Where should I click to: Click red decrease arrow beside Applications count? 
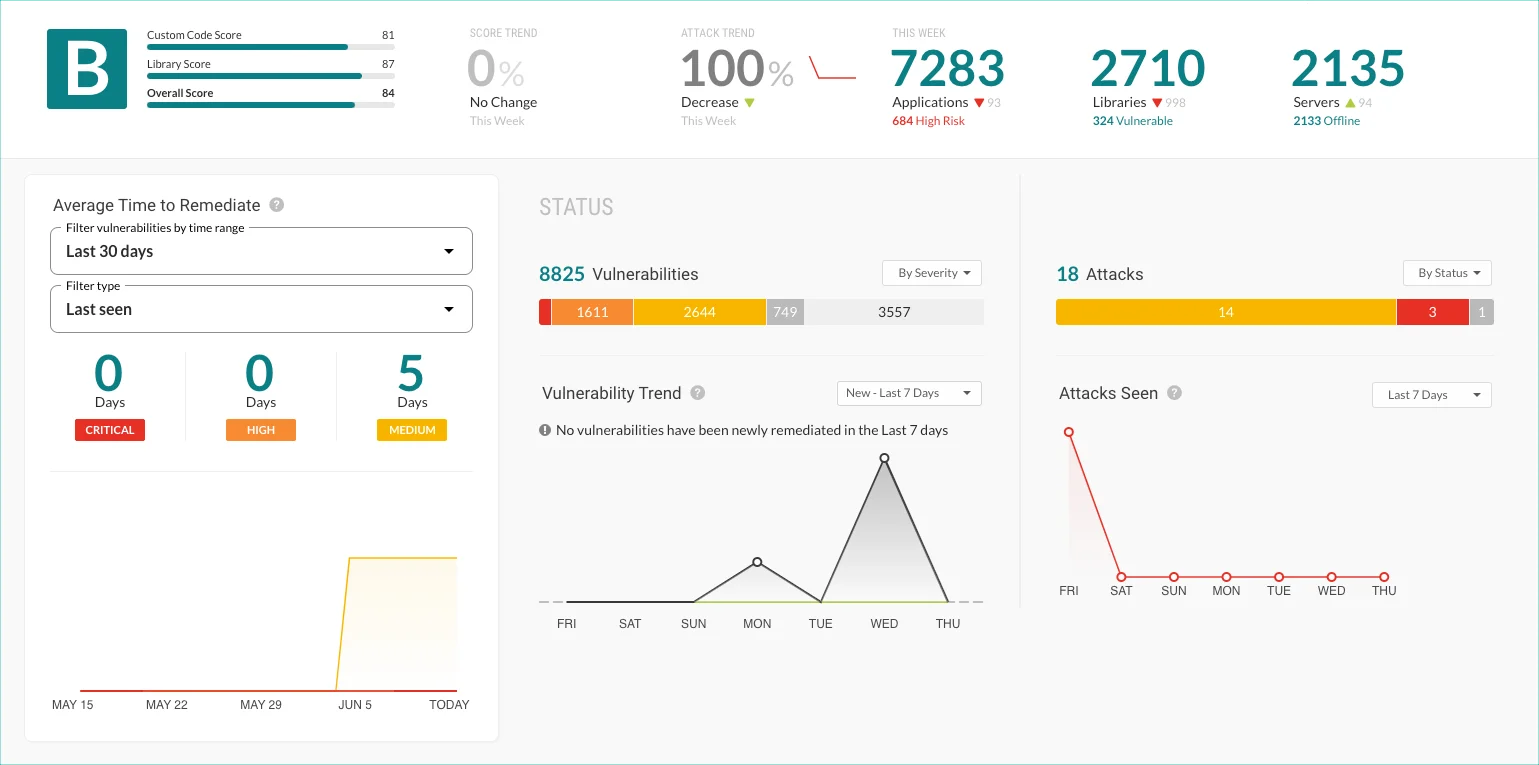tap(978, 102)
